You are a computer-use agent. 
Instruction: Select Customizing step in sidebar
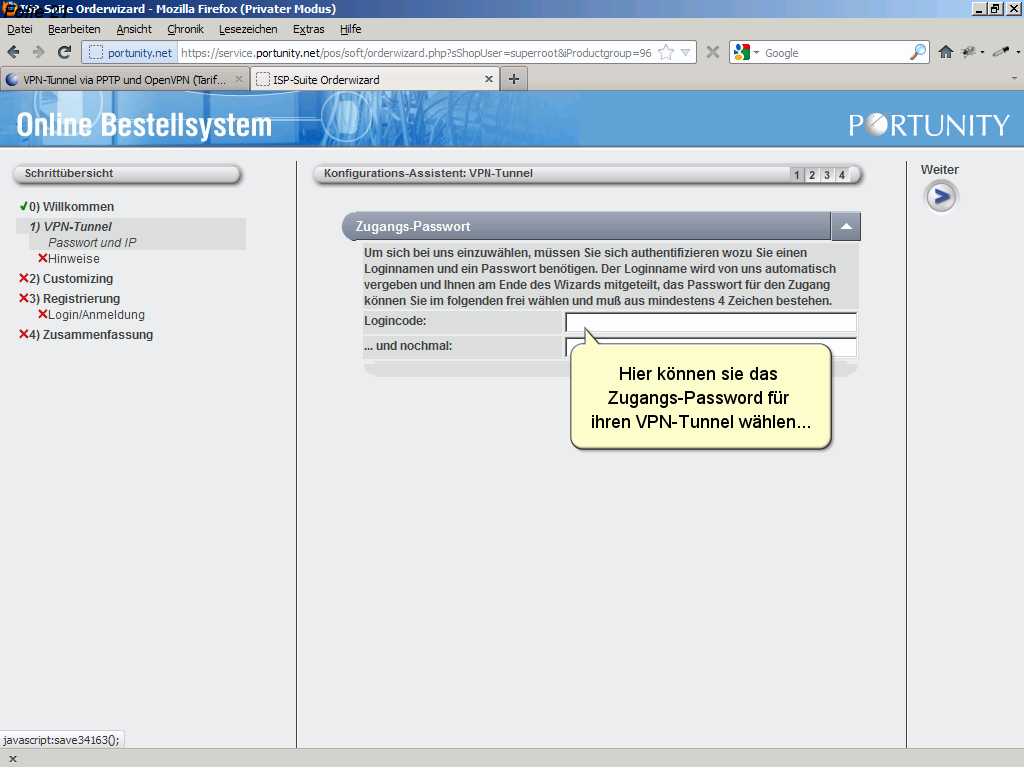pyautogui.click(x=77, y=279)
